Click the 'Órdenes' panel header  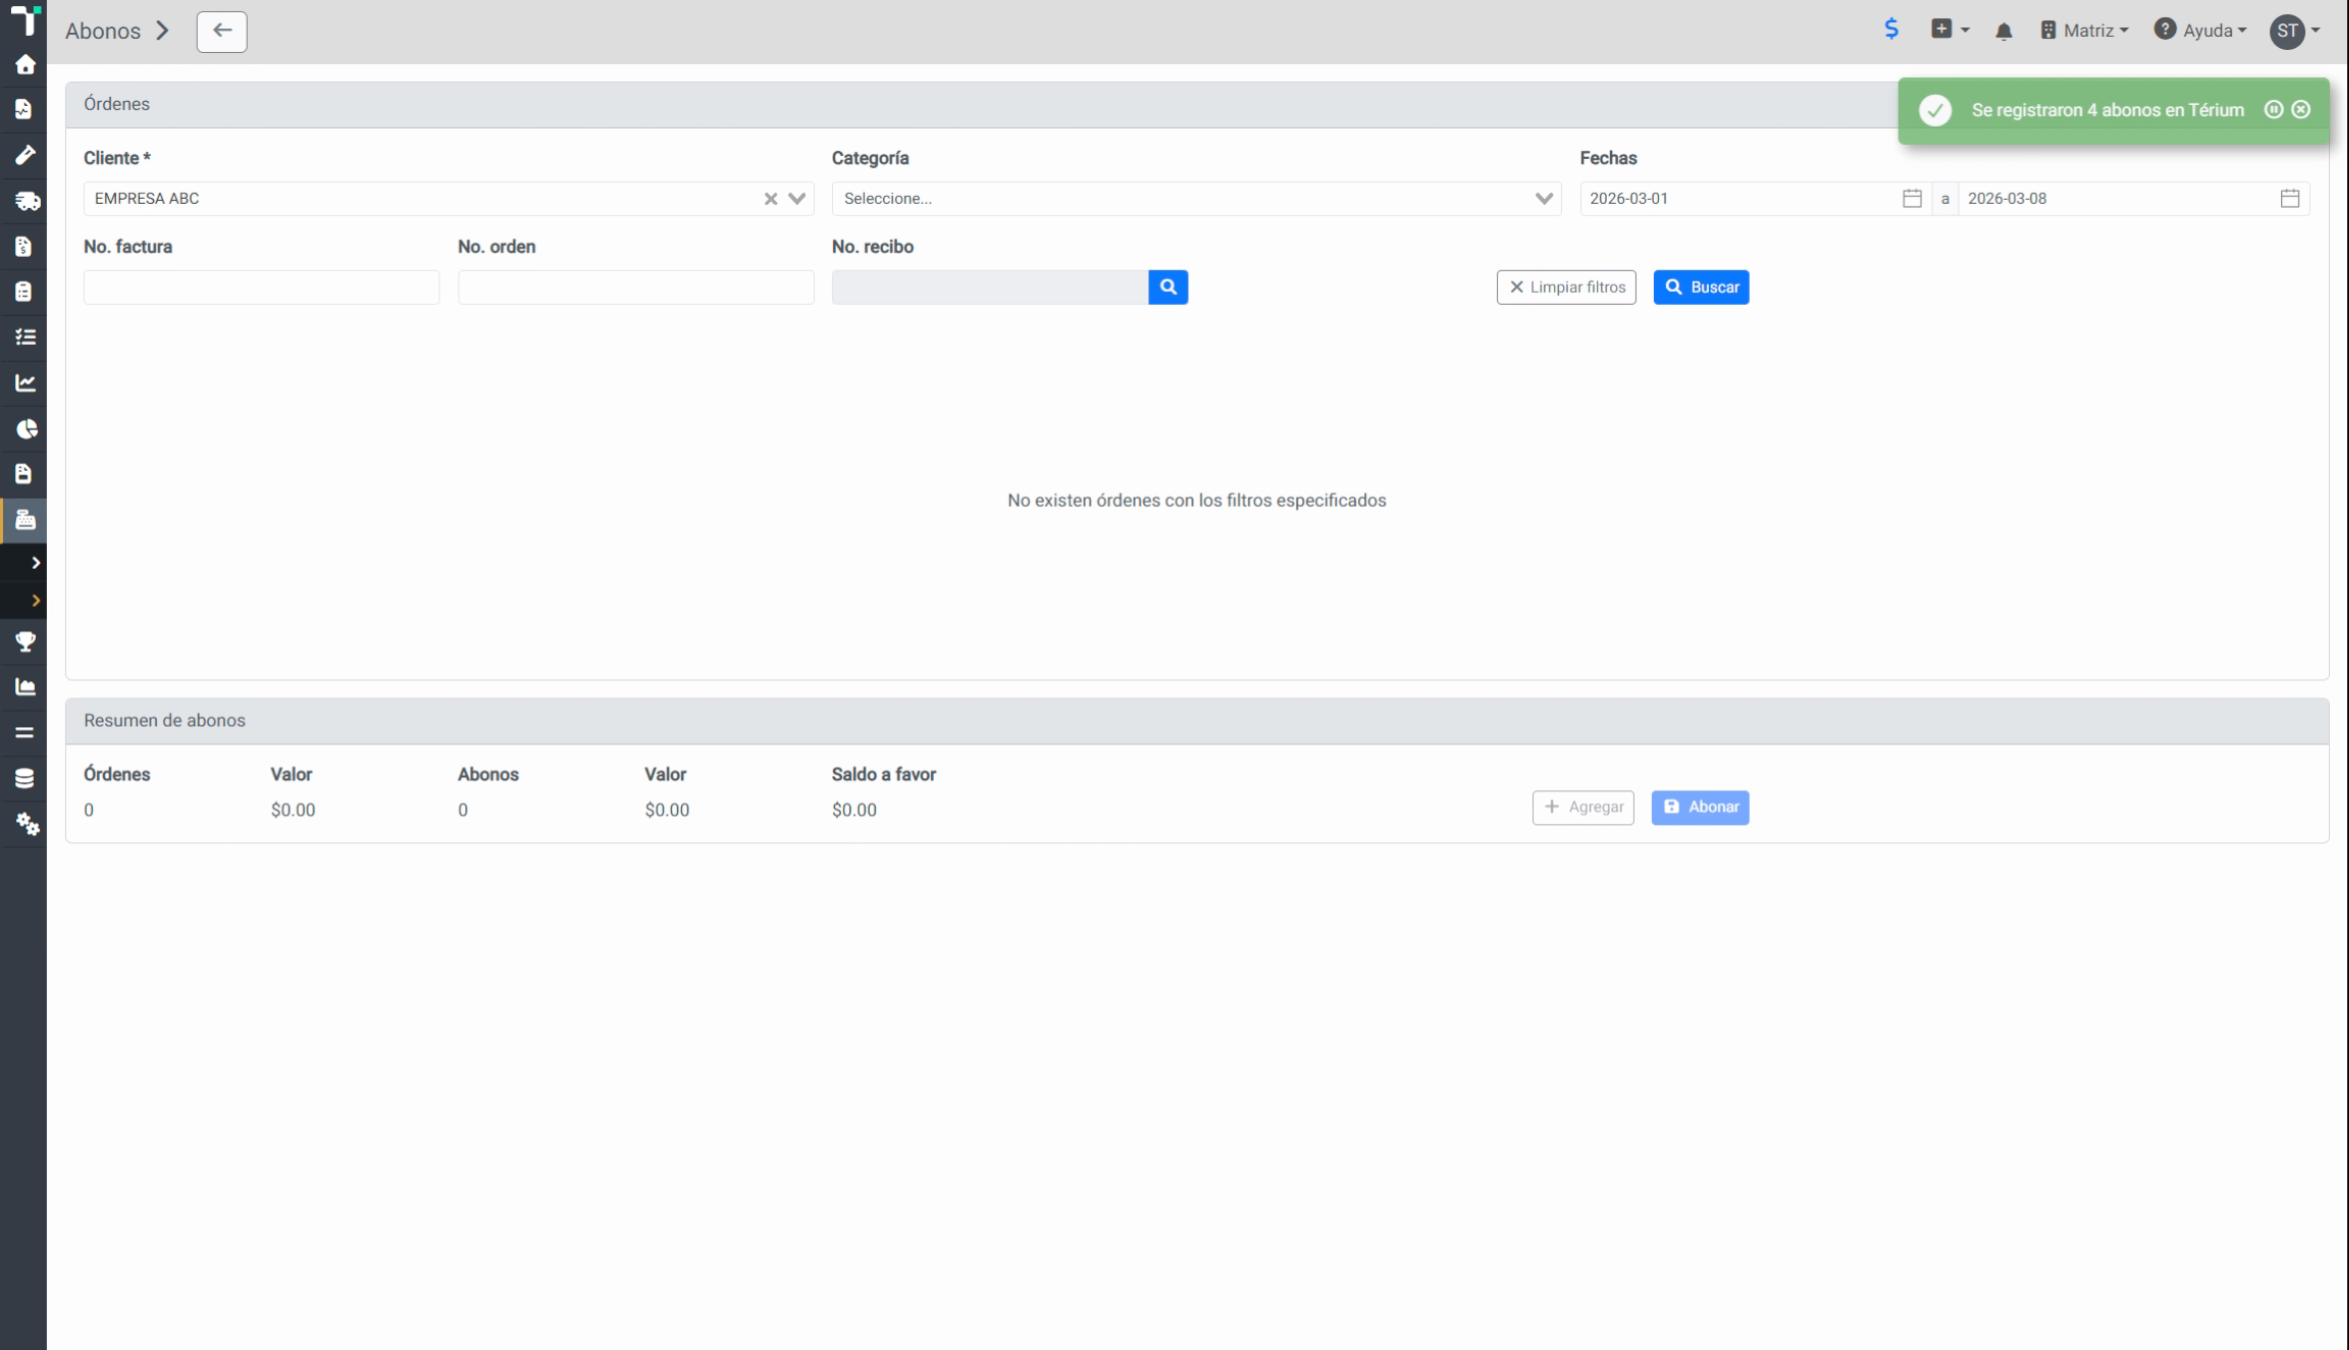(1197, 104)
